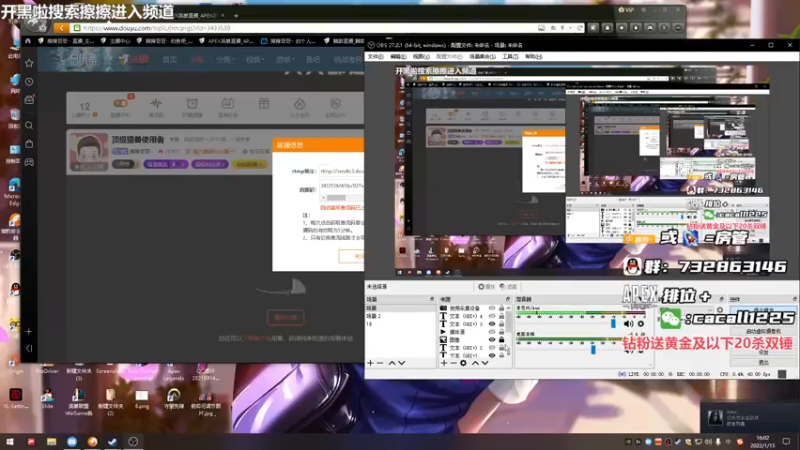Click the rtmp地址 field in the dialog
Viewport: 800px width, 450px height.
click(x=342, y=171)
